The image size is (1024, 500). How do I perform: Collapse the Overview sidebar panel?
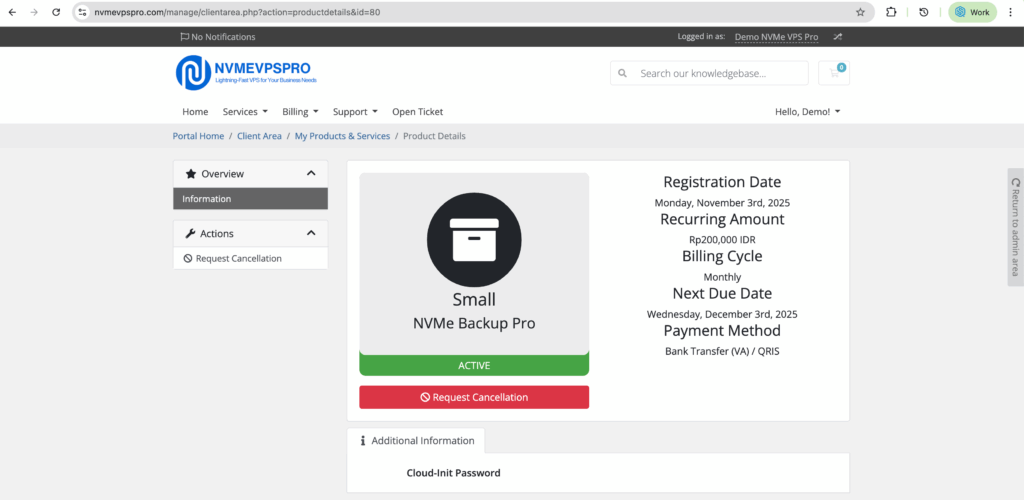[311, 173]
